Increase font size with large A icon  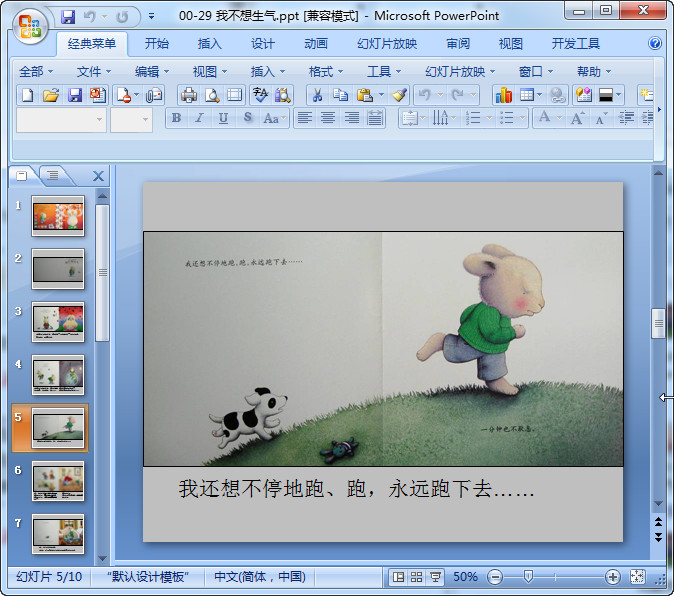coord(577,118)
